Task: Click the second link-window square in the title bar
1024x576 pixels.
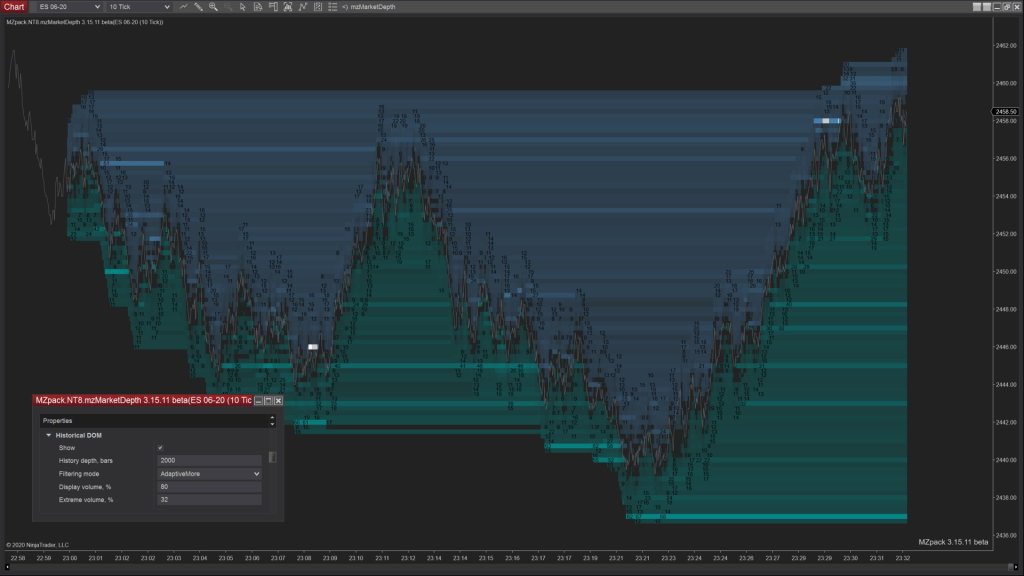Action: (987, 7)
